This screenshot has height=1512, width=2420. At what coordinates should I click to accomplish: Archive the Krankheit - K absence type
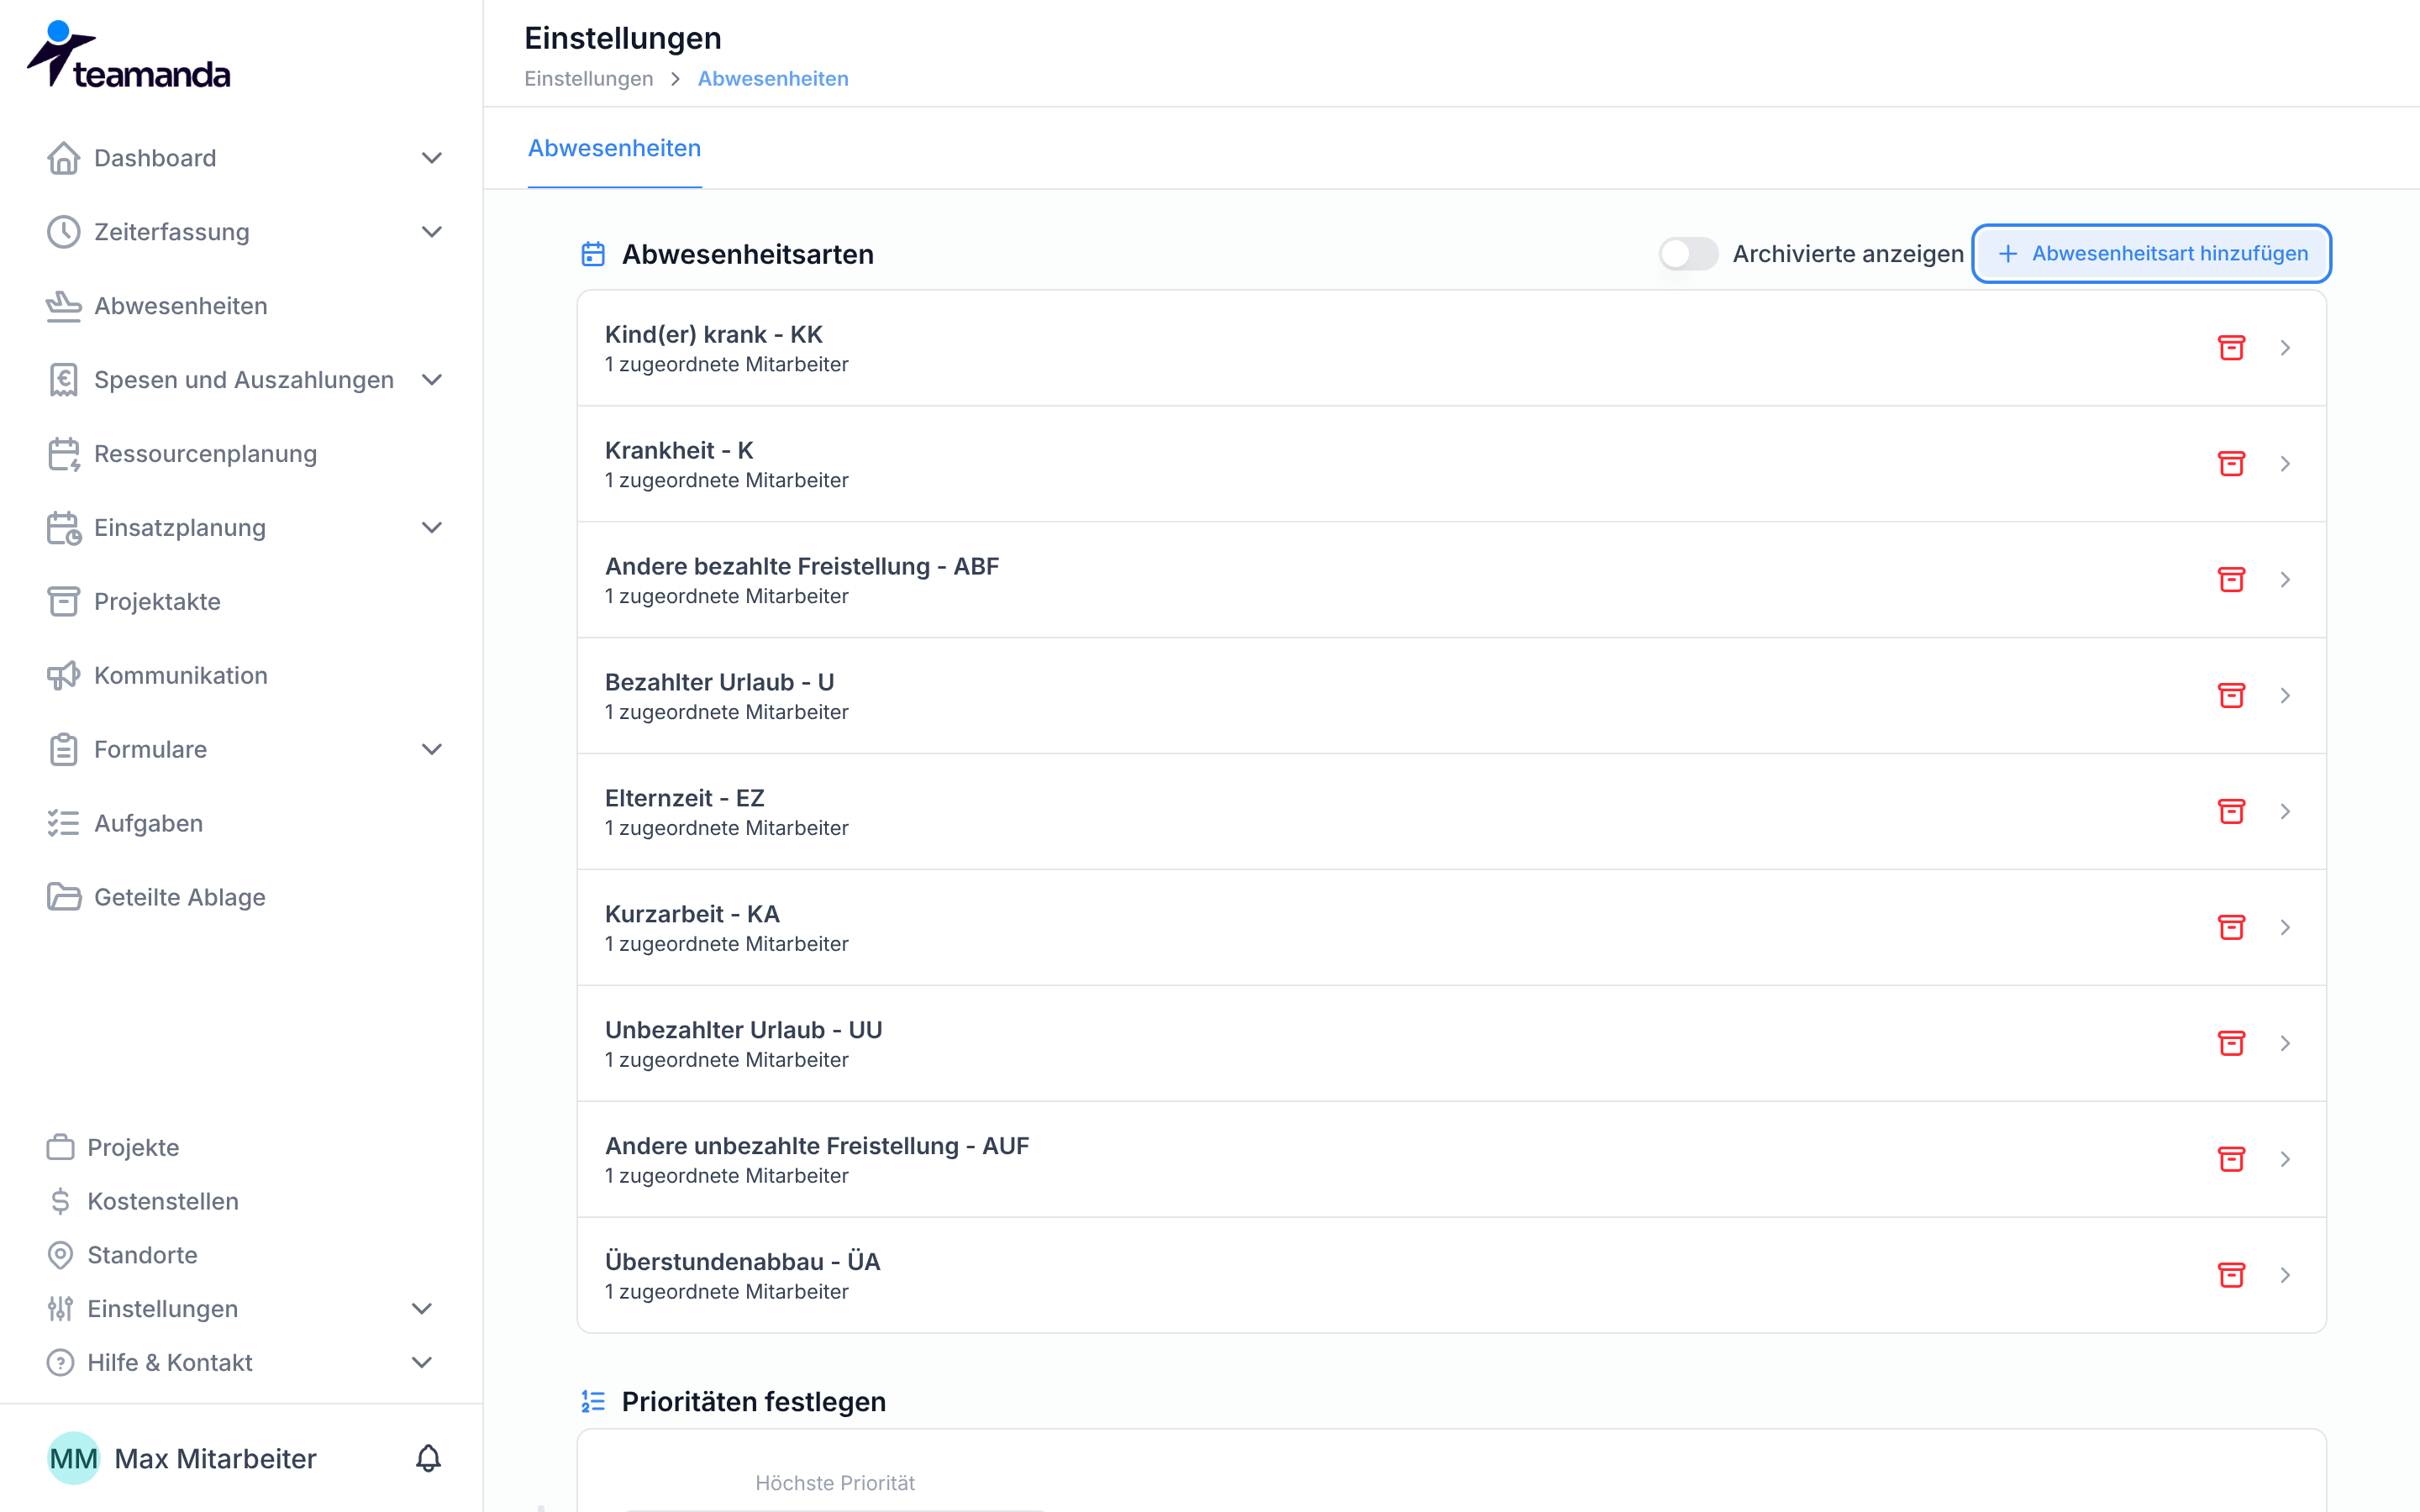(x=2231, y=464)
